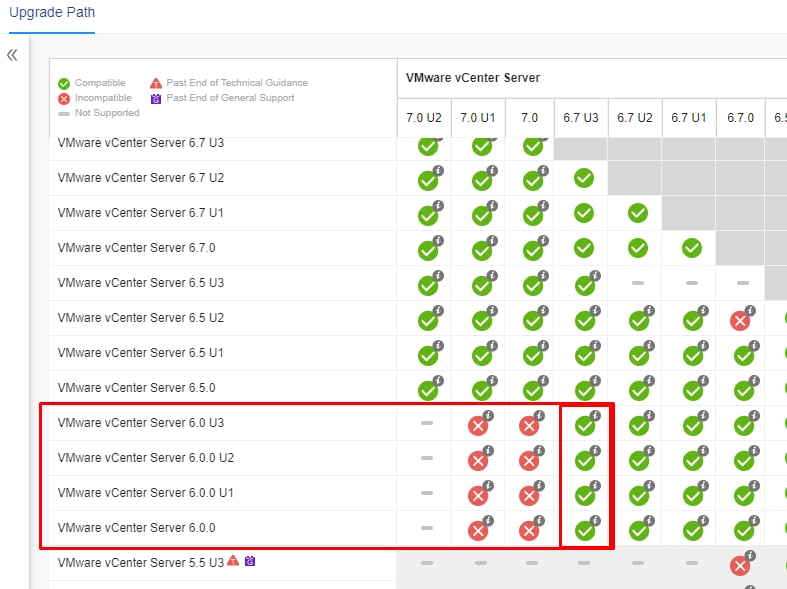Select the 7.0 U1 column header

478,118
